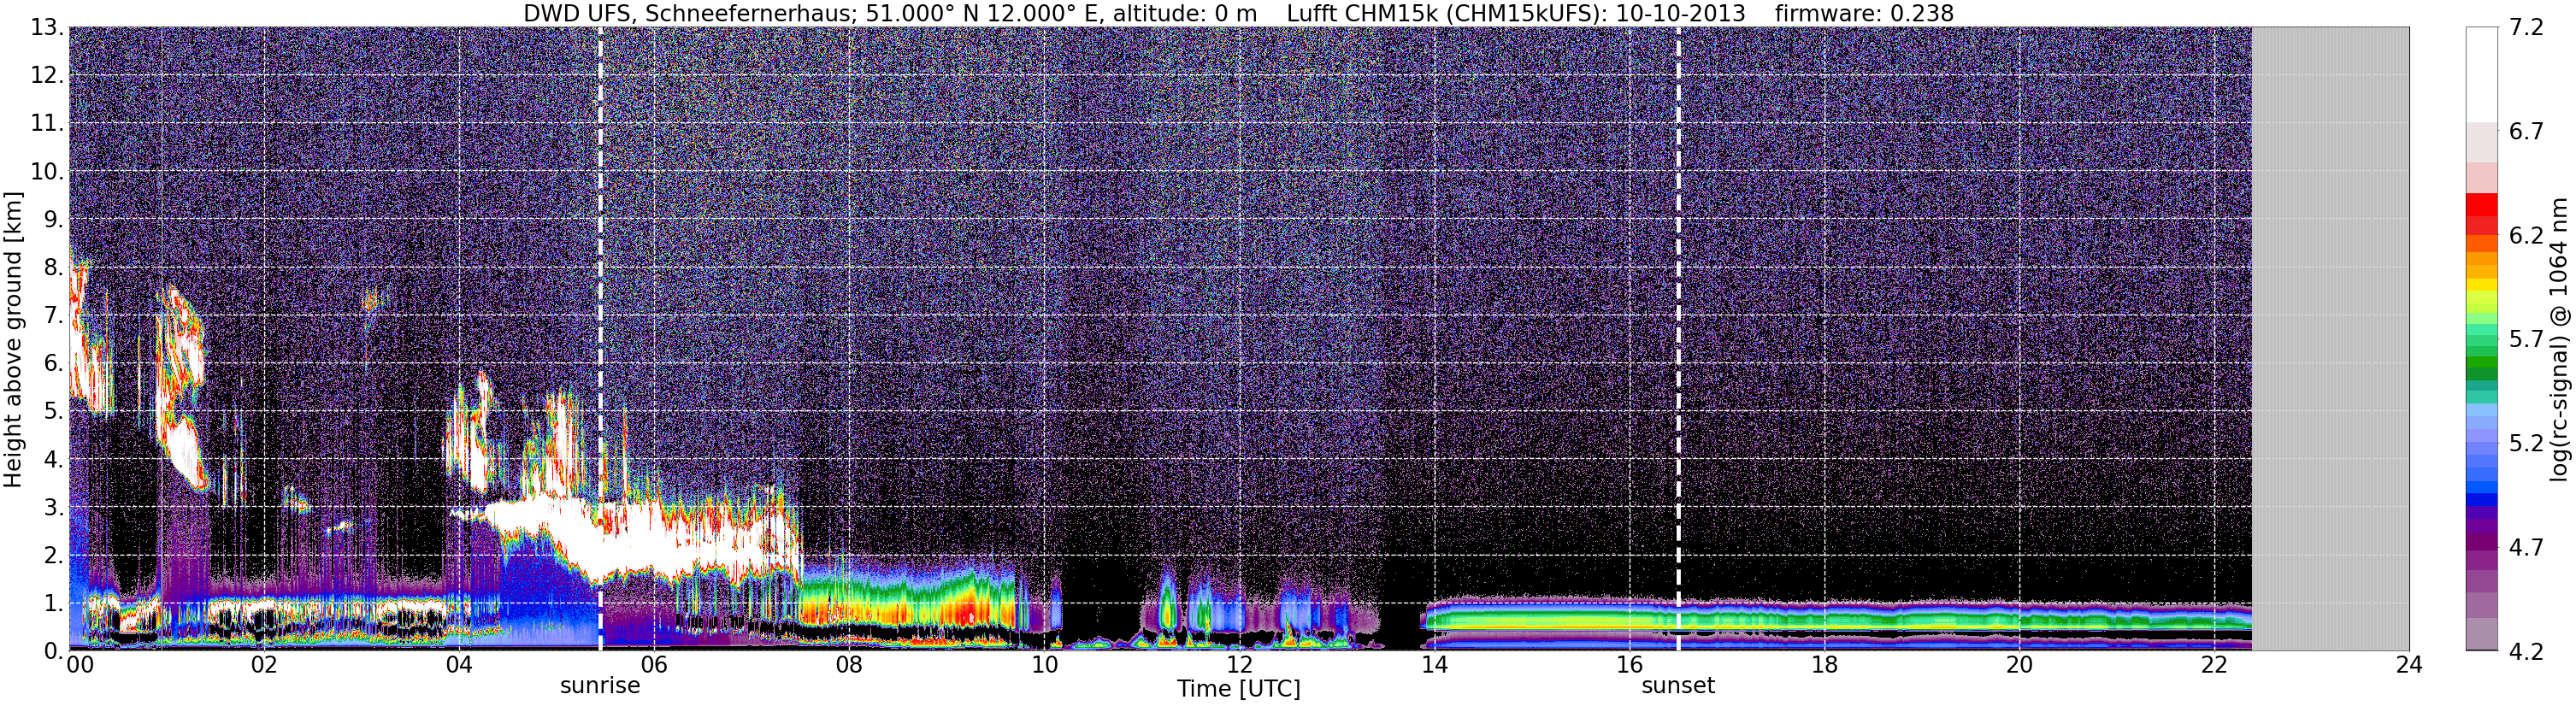Screen dimensions: 2576x706
Task: Click the colorbar tick label "6.7"
Action: tap(2526, 132)
